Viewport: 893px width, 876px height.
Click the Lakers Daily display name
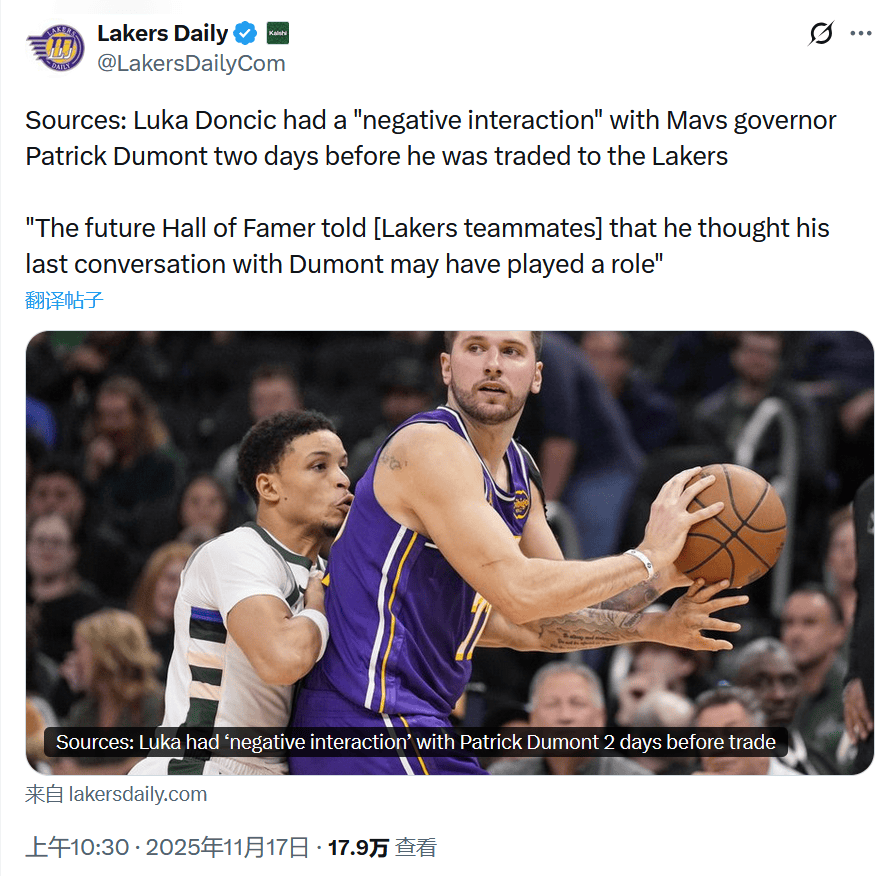click(162, 34)
